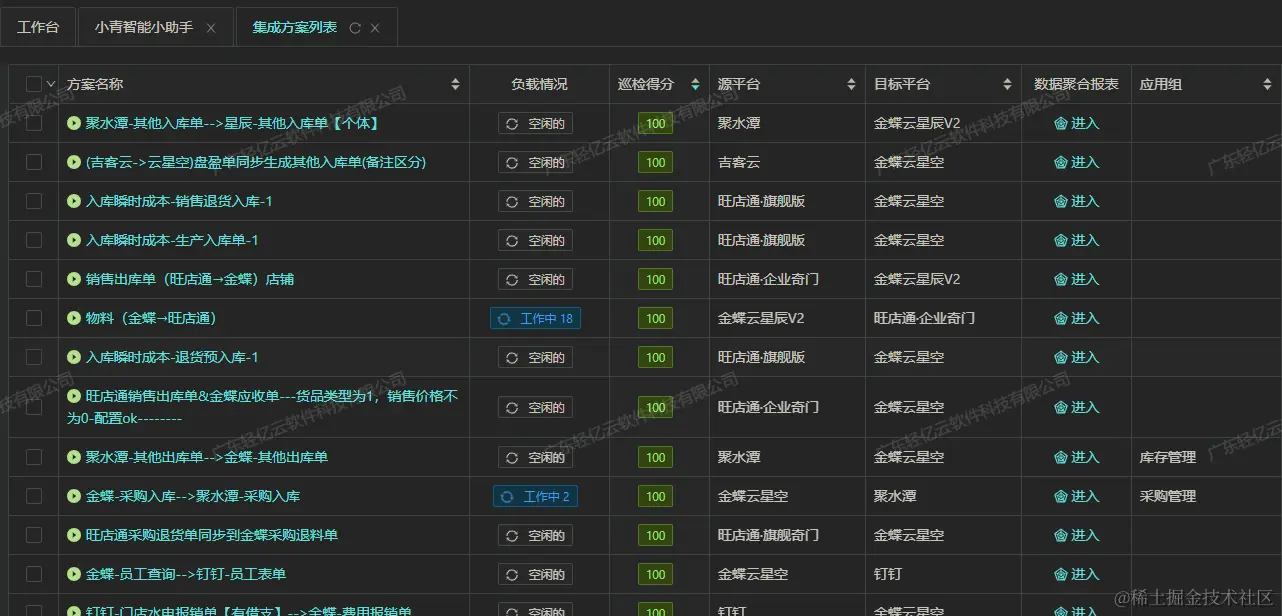
Task: Click the play icon for 入库瞬时成本-生产入库单-1
Action: click(x=74, y=240)
